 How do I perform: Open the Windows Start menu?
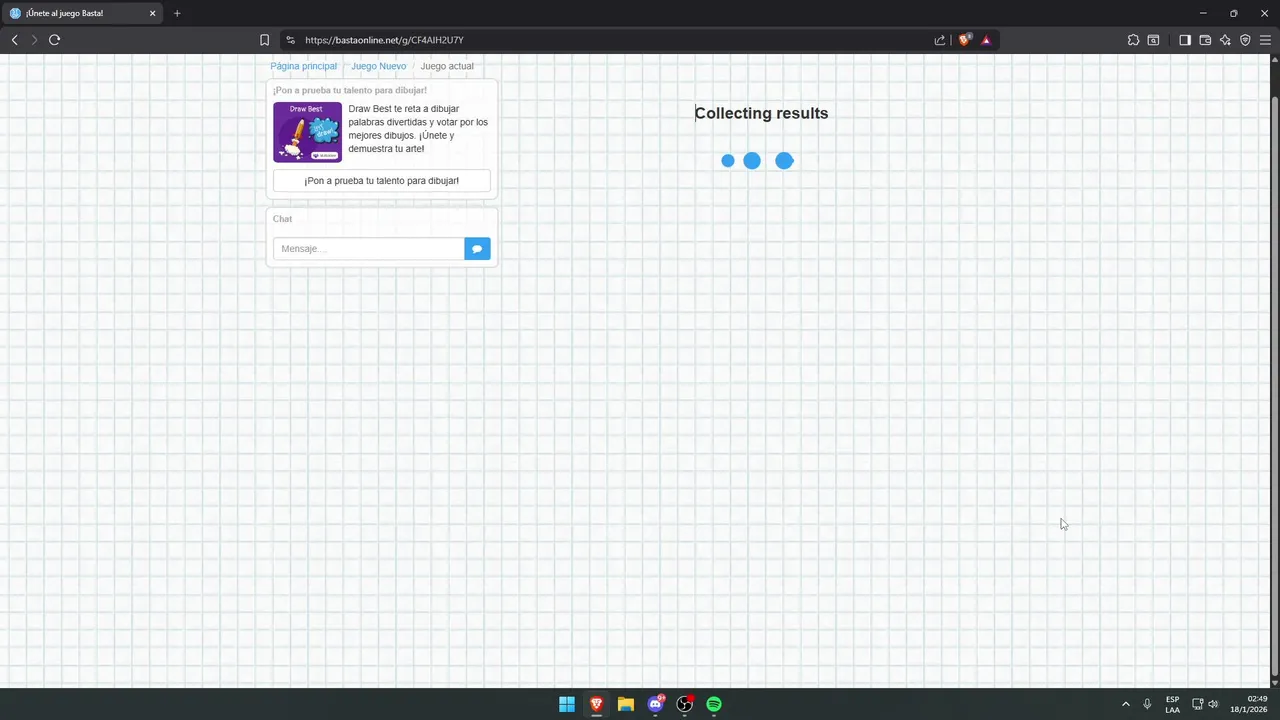point(567,704)
